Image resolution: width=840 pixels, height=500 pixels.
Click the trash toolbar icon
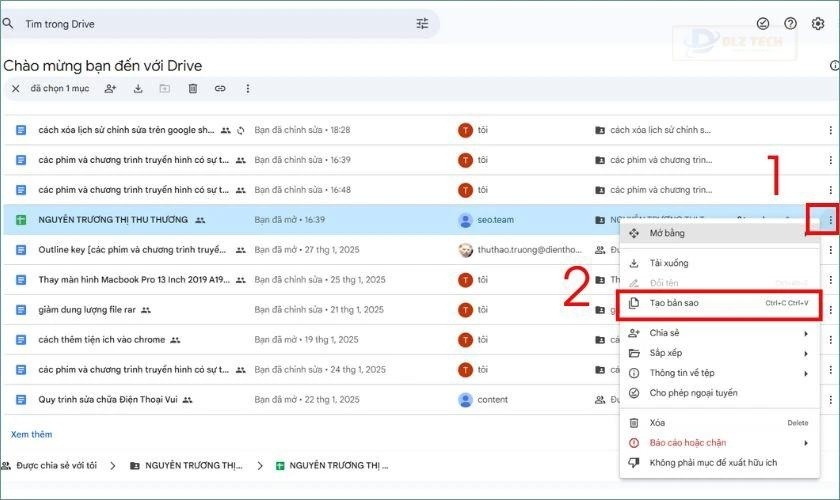click(x=193, y=89)
